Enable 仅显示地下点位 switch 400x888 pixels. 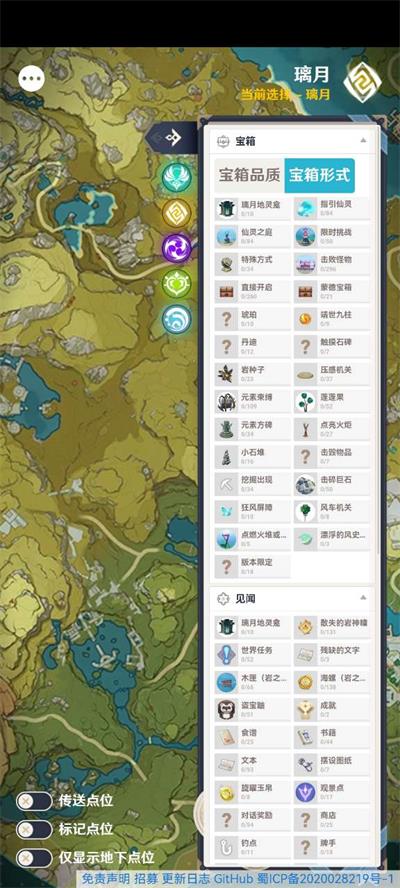tap(34, 857)
